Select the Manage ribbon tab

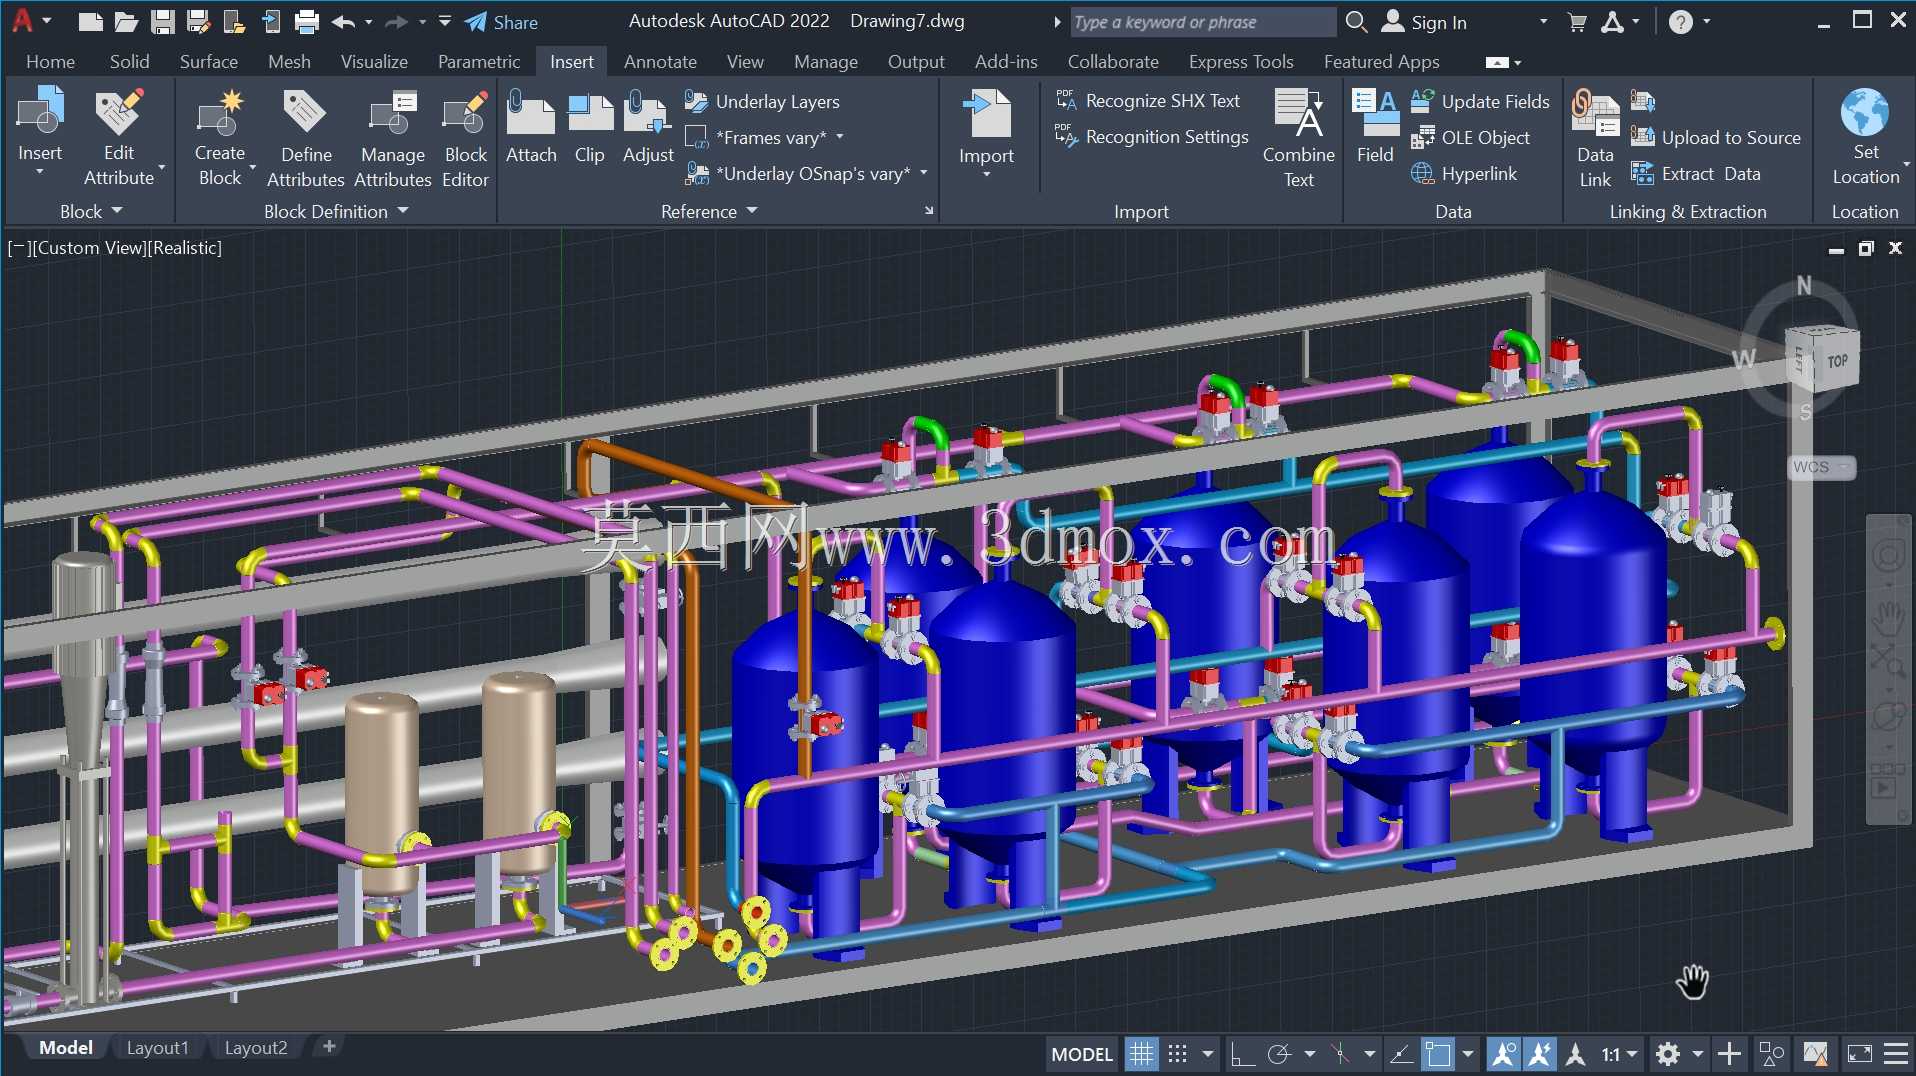(x=826, y=61)
